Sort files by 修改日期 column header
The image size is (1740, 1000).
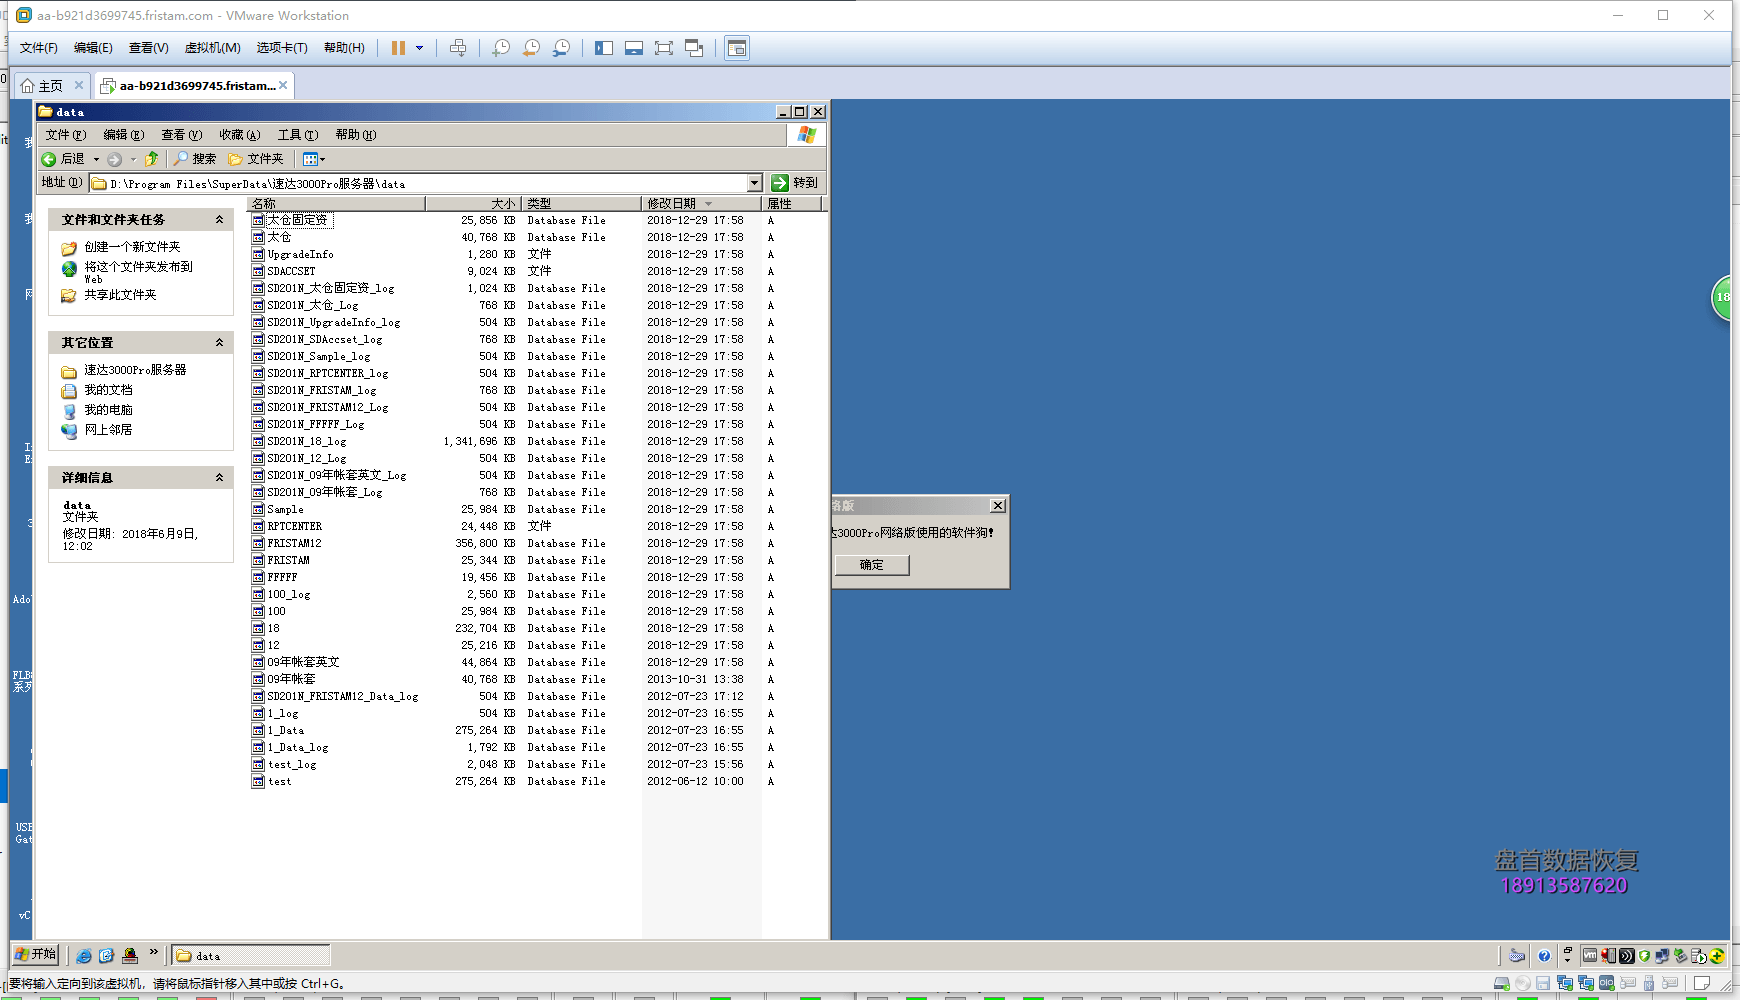[701, 203]
